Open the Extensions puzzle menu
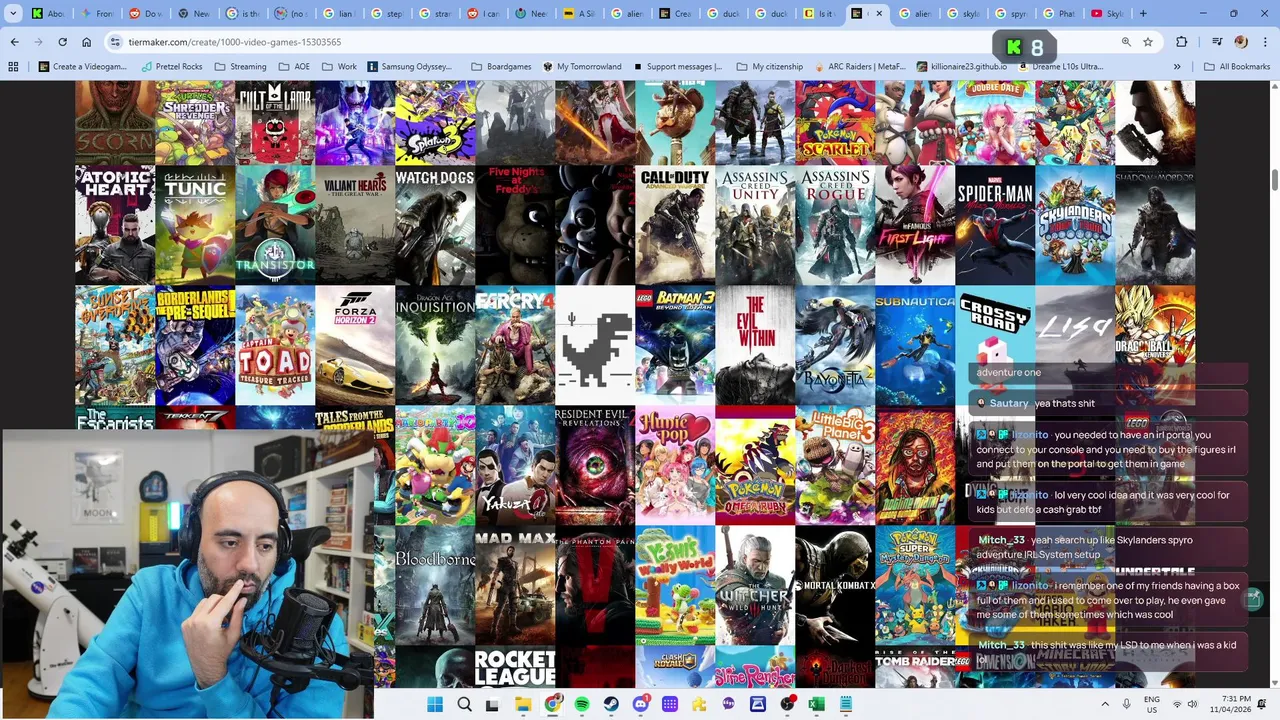1280x720 pixels. point(1182,42)
